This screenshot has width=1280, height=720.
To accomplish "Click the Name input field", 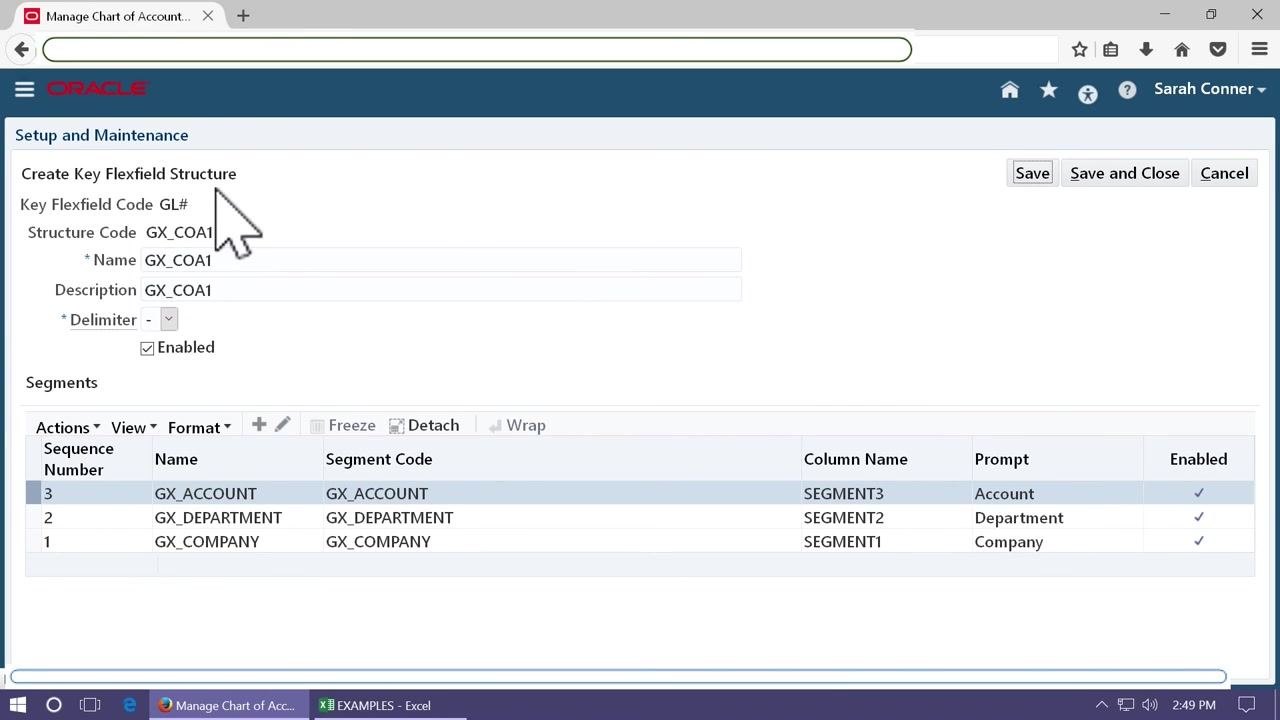I will point(441,260).
